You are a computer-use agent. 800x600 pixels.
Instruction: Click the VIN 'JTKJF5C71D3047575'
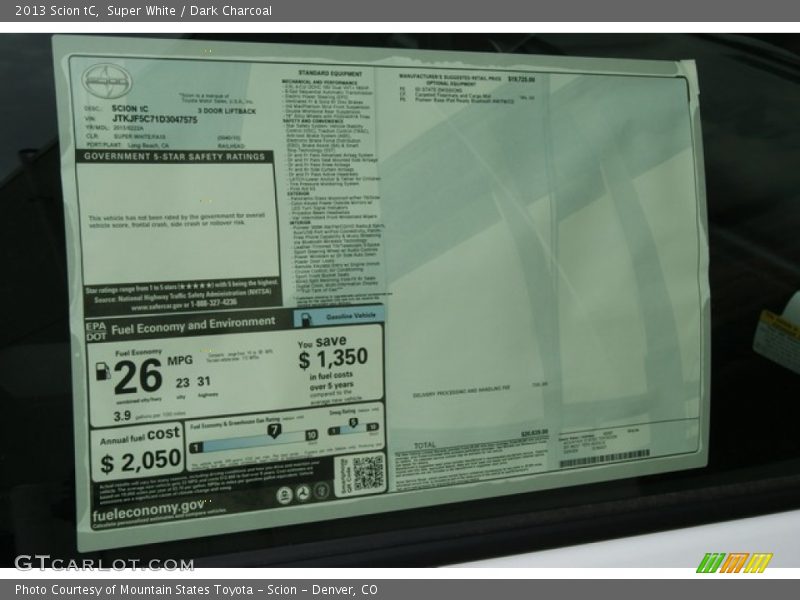coord(155,119)
